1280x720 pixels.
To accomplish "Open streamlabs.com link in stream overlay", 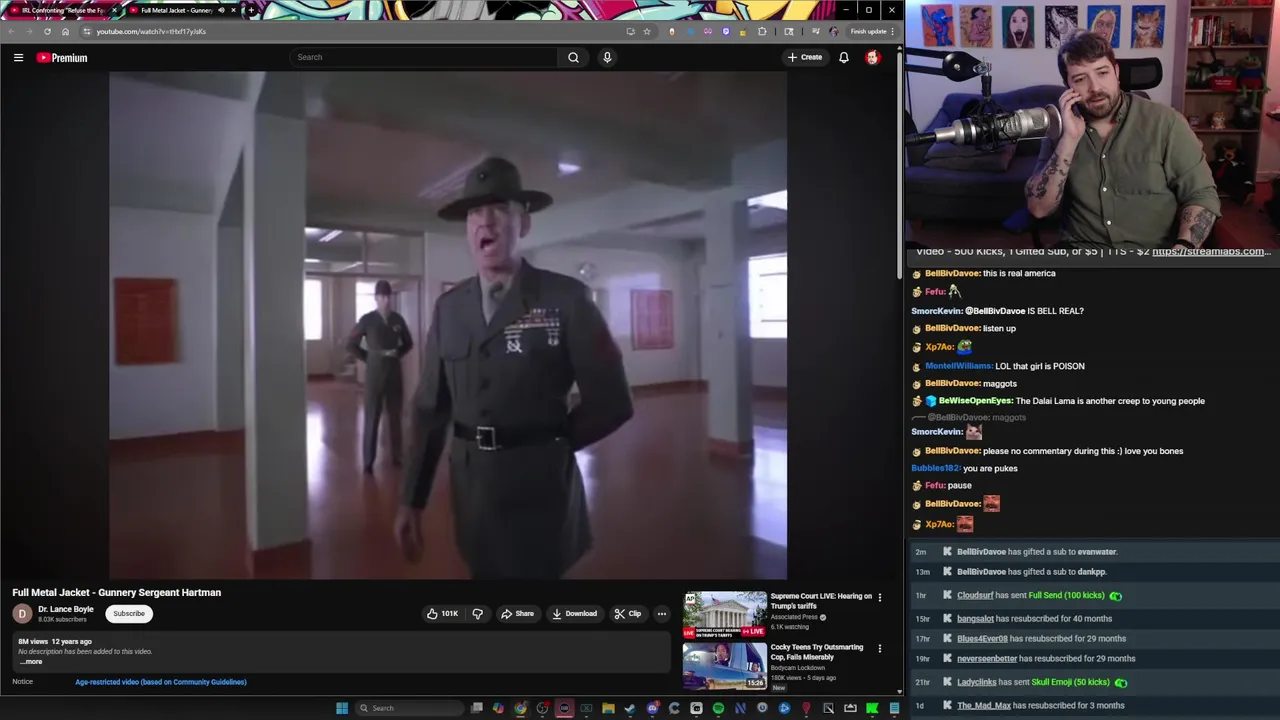I will pyautogui.click(x=1212, y=252).
